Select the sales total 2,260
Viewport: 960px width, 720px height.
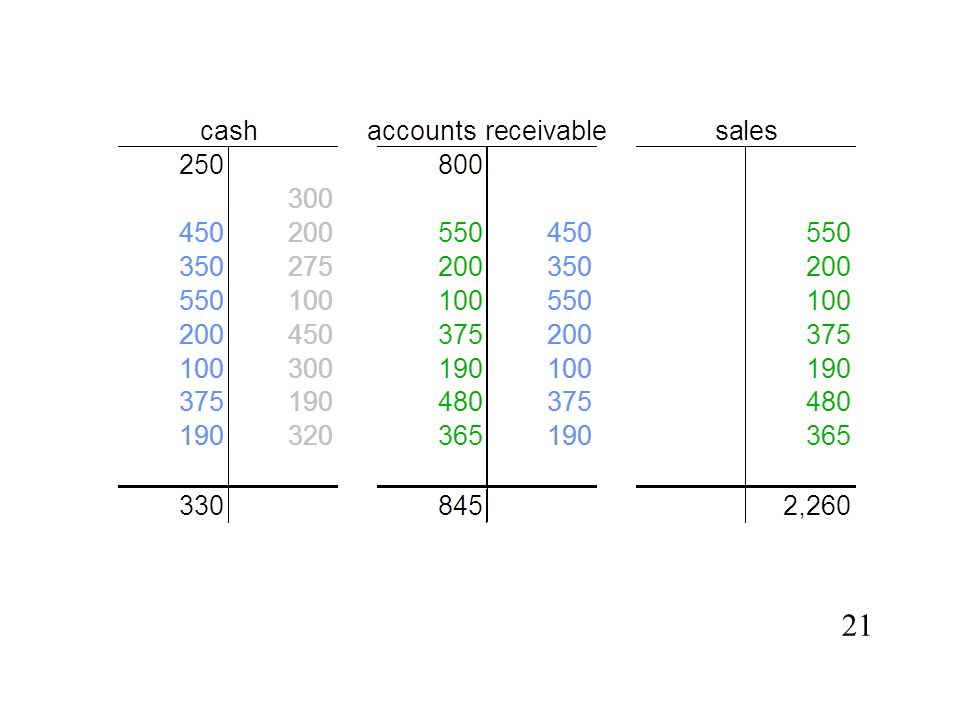[x=816, y=506]
